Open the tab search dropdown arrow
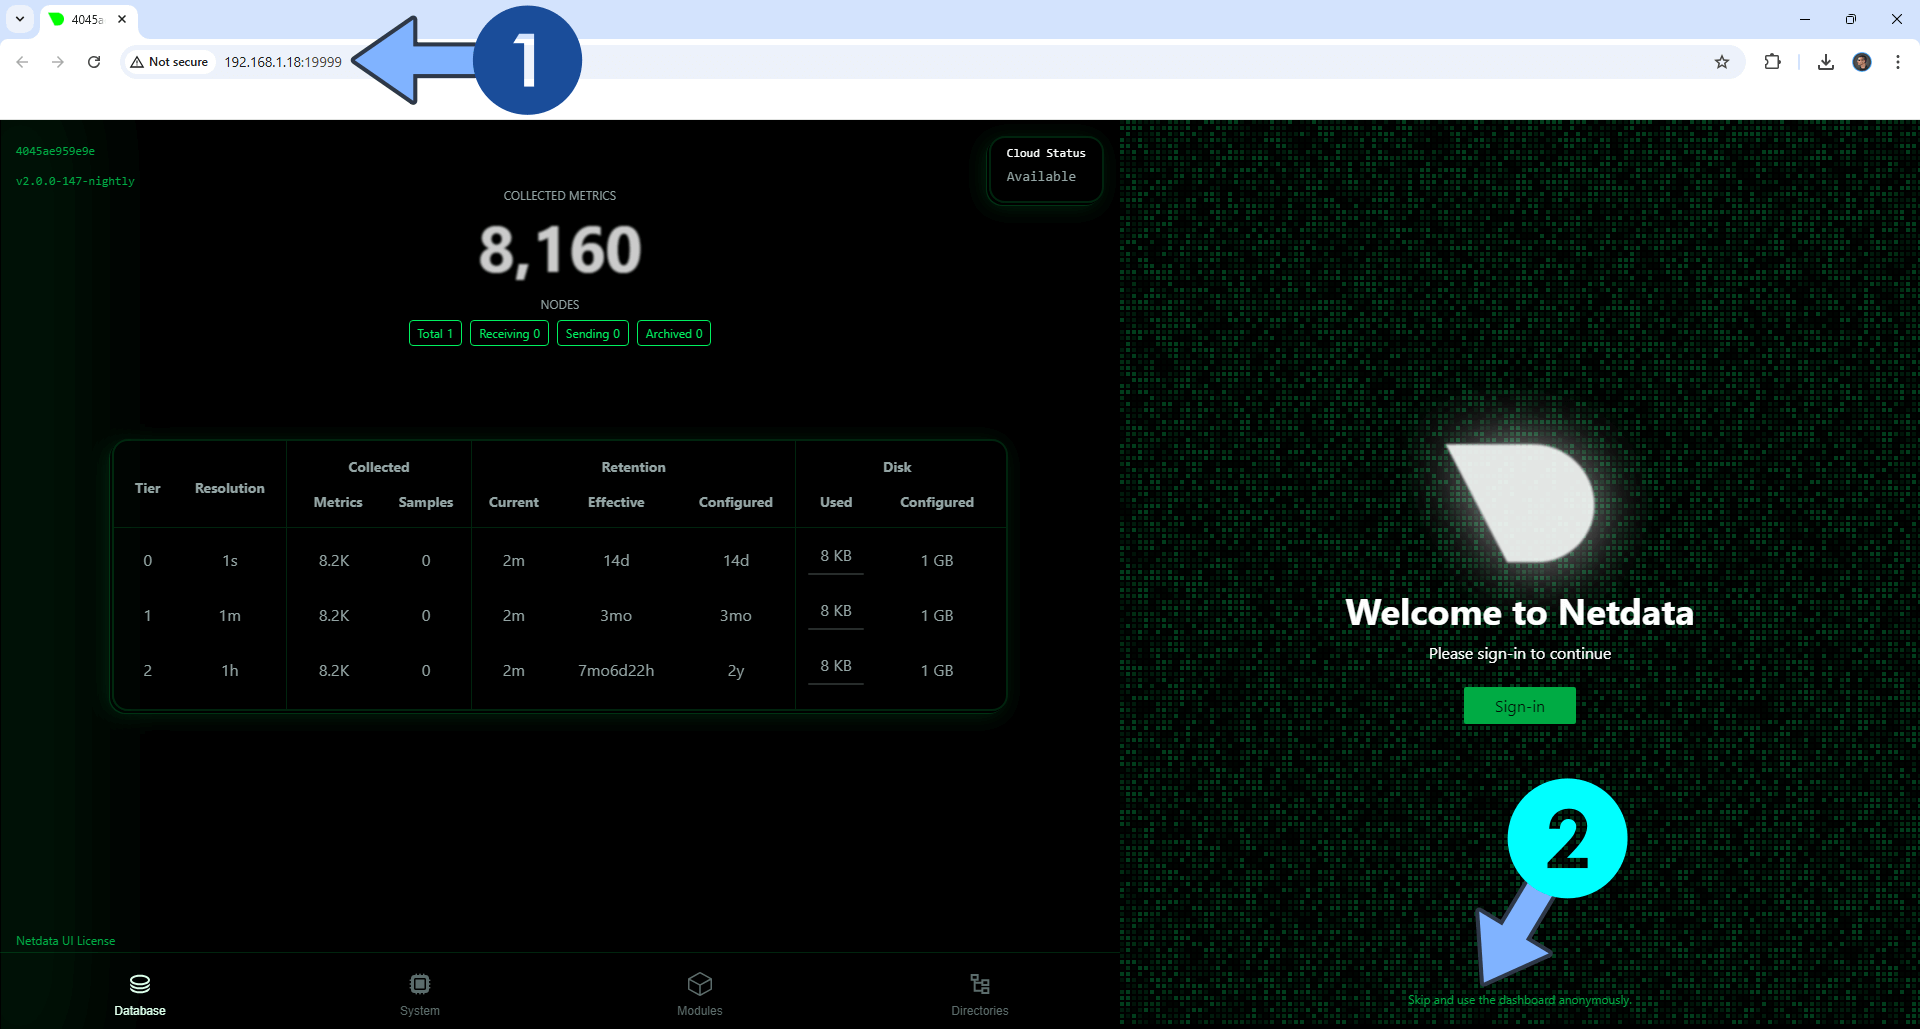Viewport: 1920px width, 1029px height. point(20,19)
